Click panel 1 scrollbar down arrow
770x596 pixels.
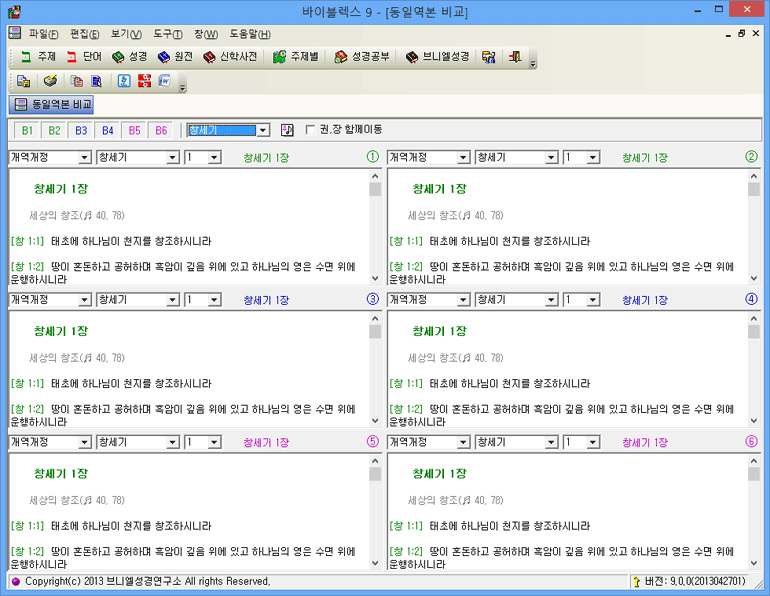(x=375, y=278)
